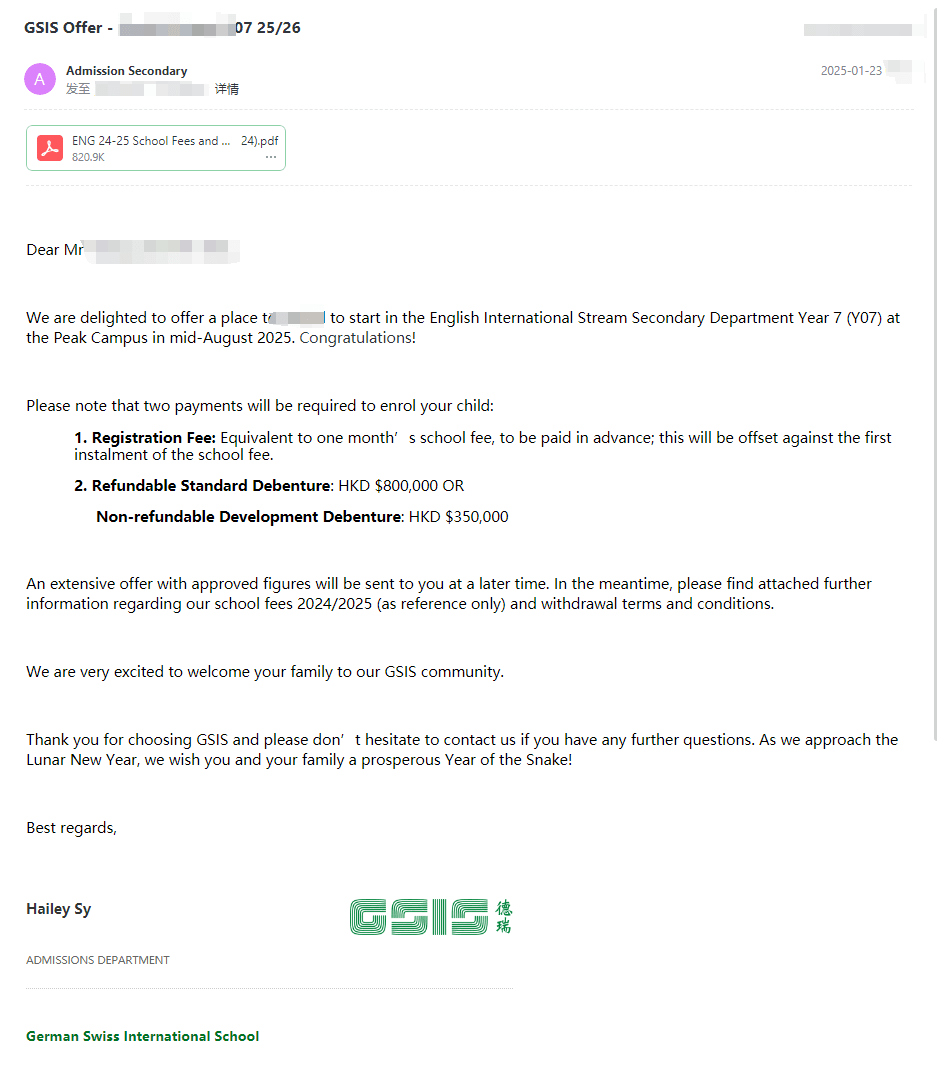
Task: Click the Congratulations! text
Action: [357, 338]
